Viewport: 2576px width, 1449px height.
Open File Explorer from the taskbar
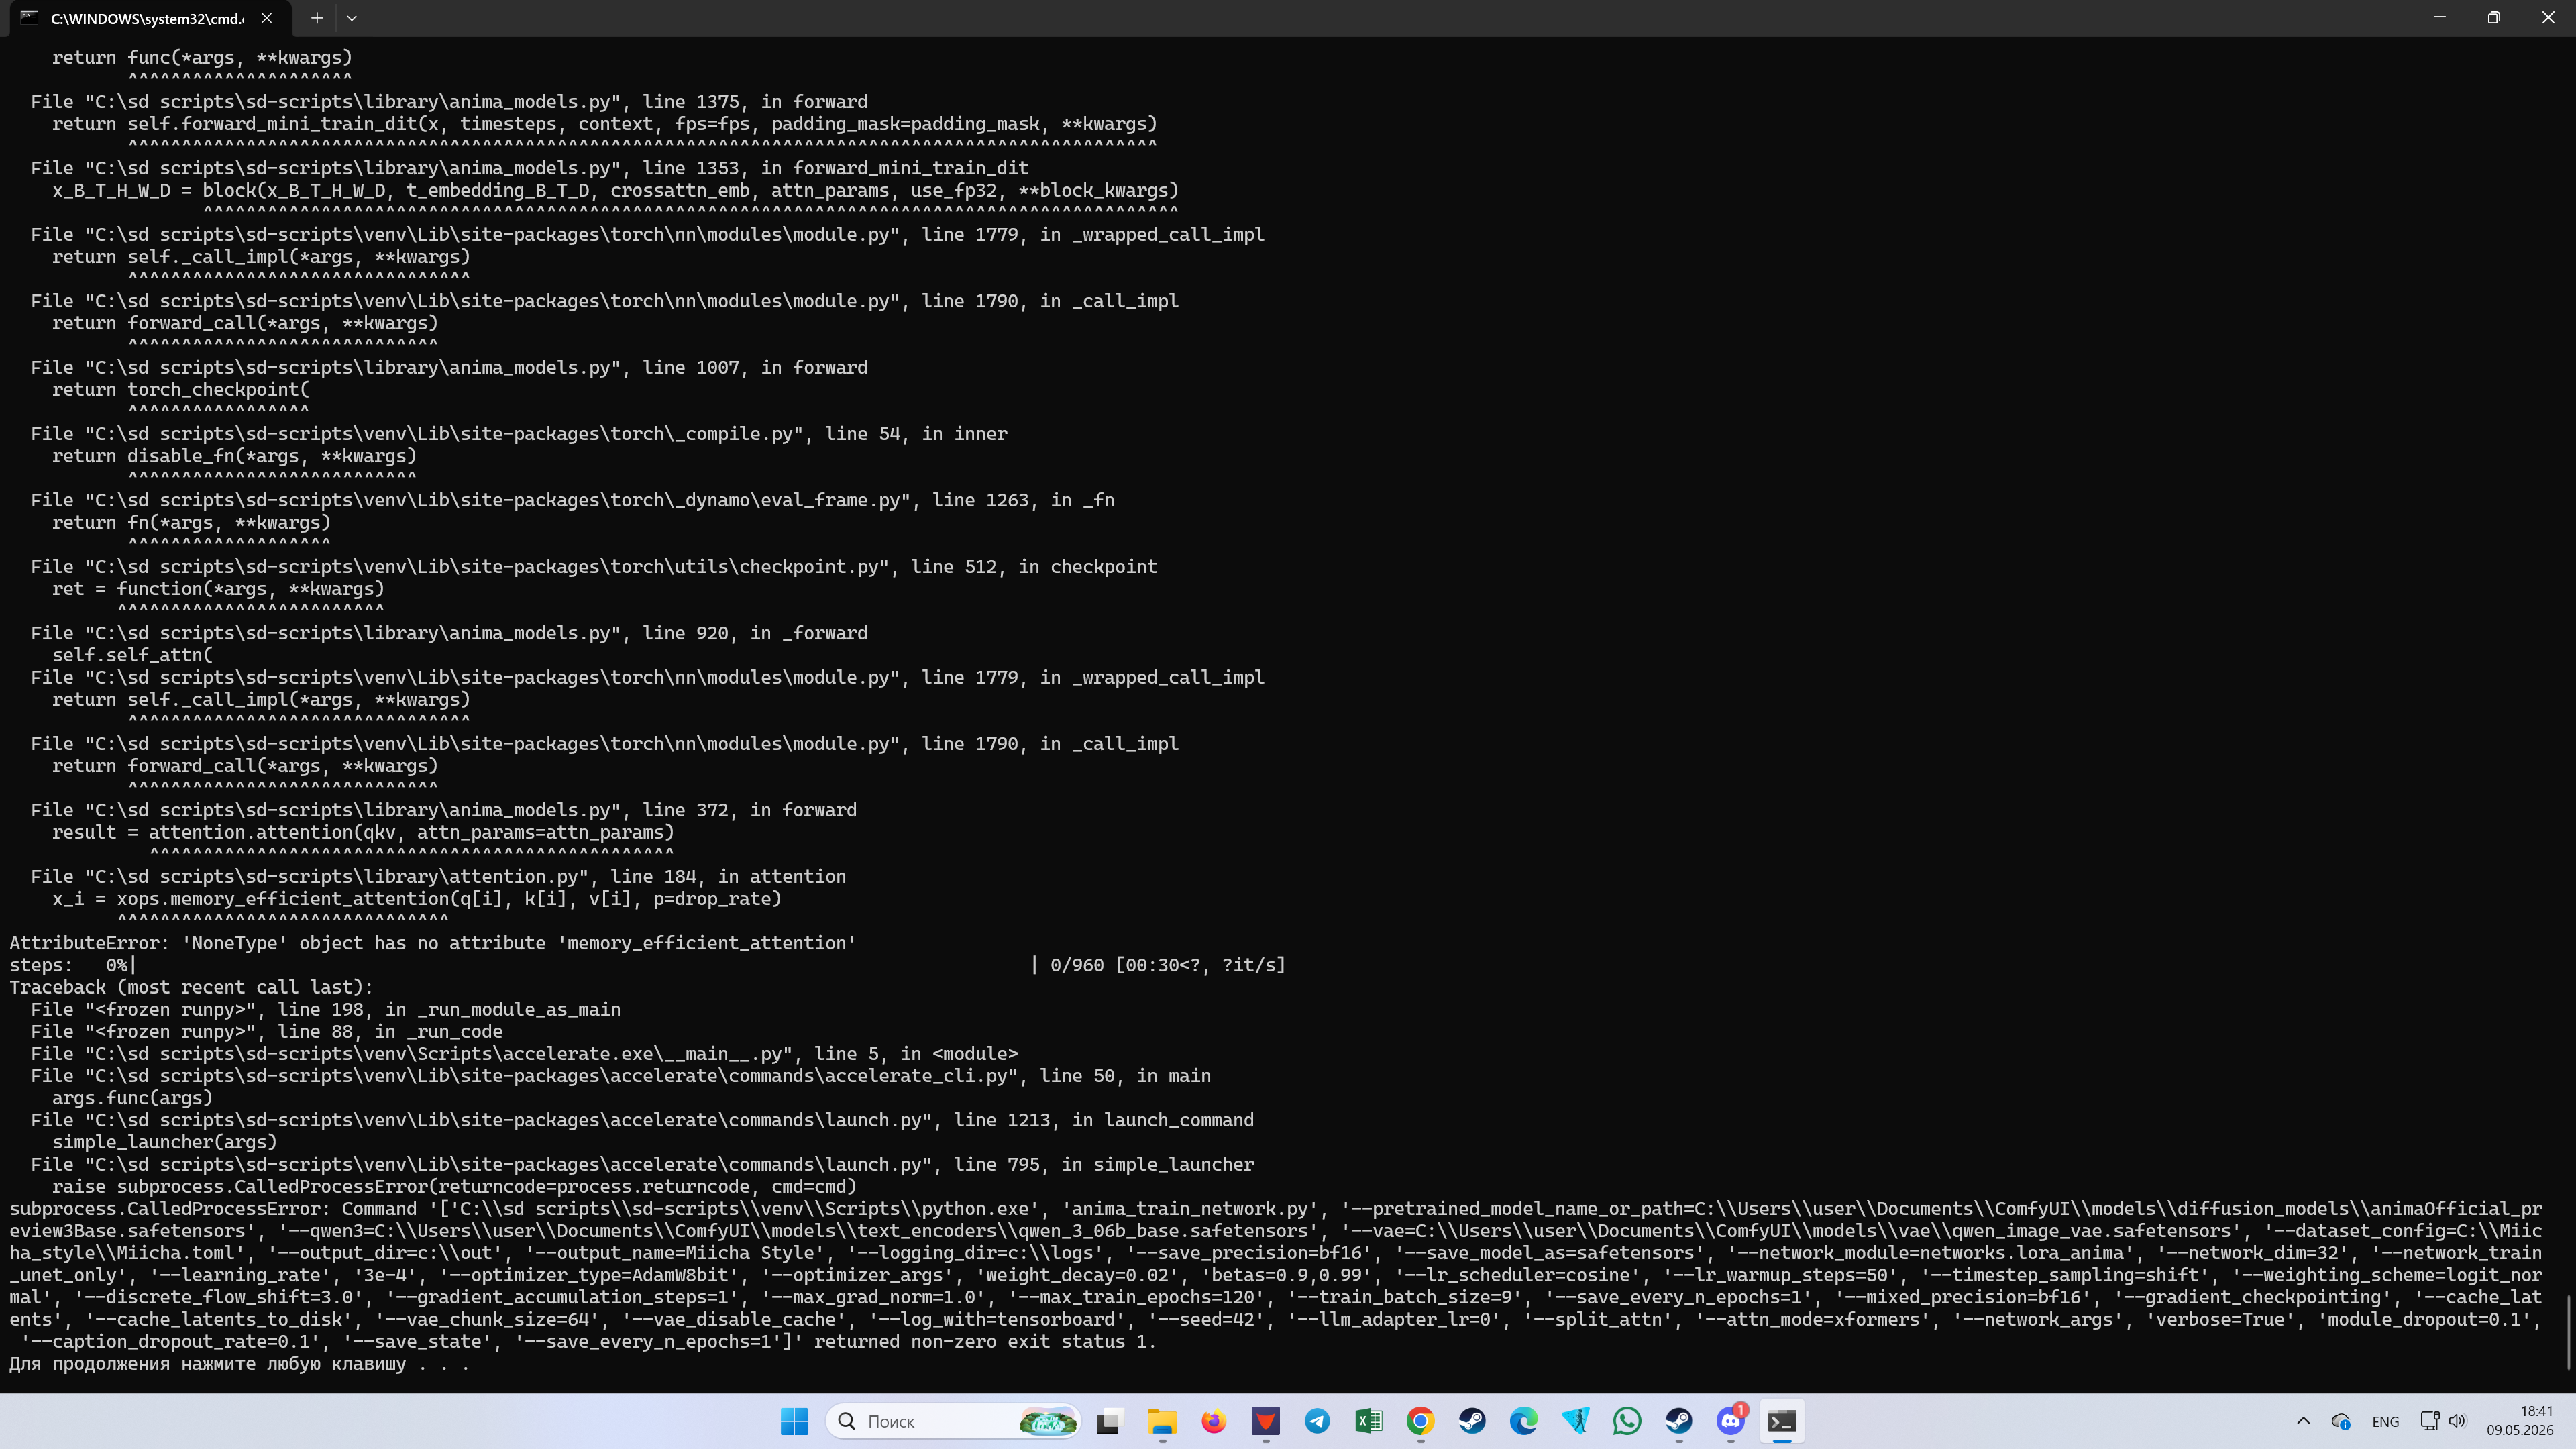[x=1161, y=1421]
